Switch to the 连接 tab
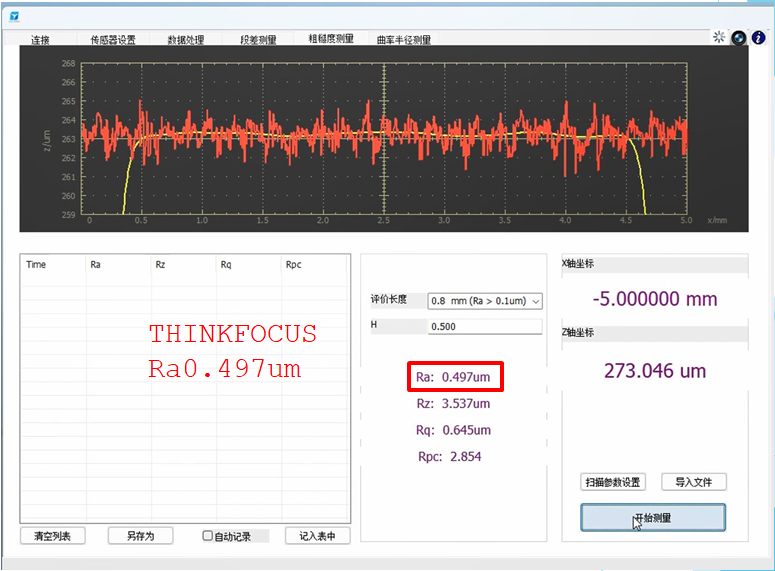 click(x=40, y=40)
